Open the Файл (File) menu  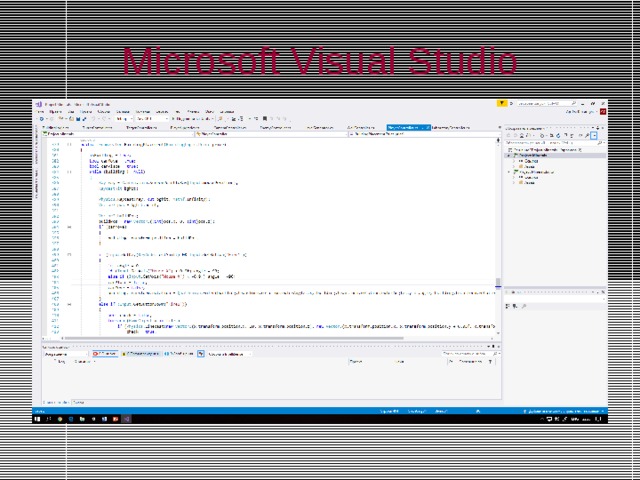pos(40,111)
